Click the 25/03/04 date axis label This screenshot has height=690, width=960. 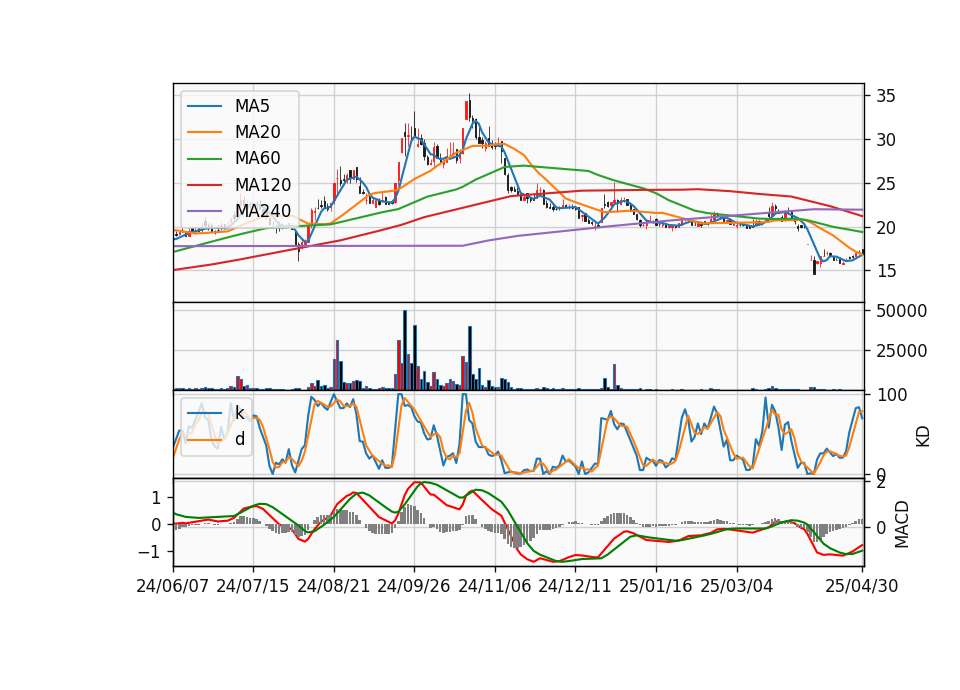click(x=737, y=586)
